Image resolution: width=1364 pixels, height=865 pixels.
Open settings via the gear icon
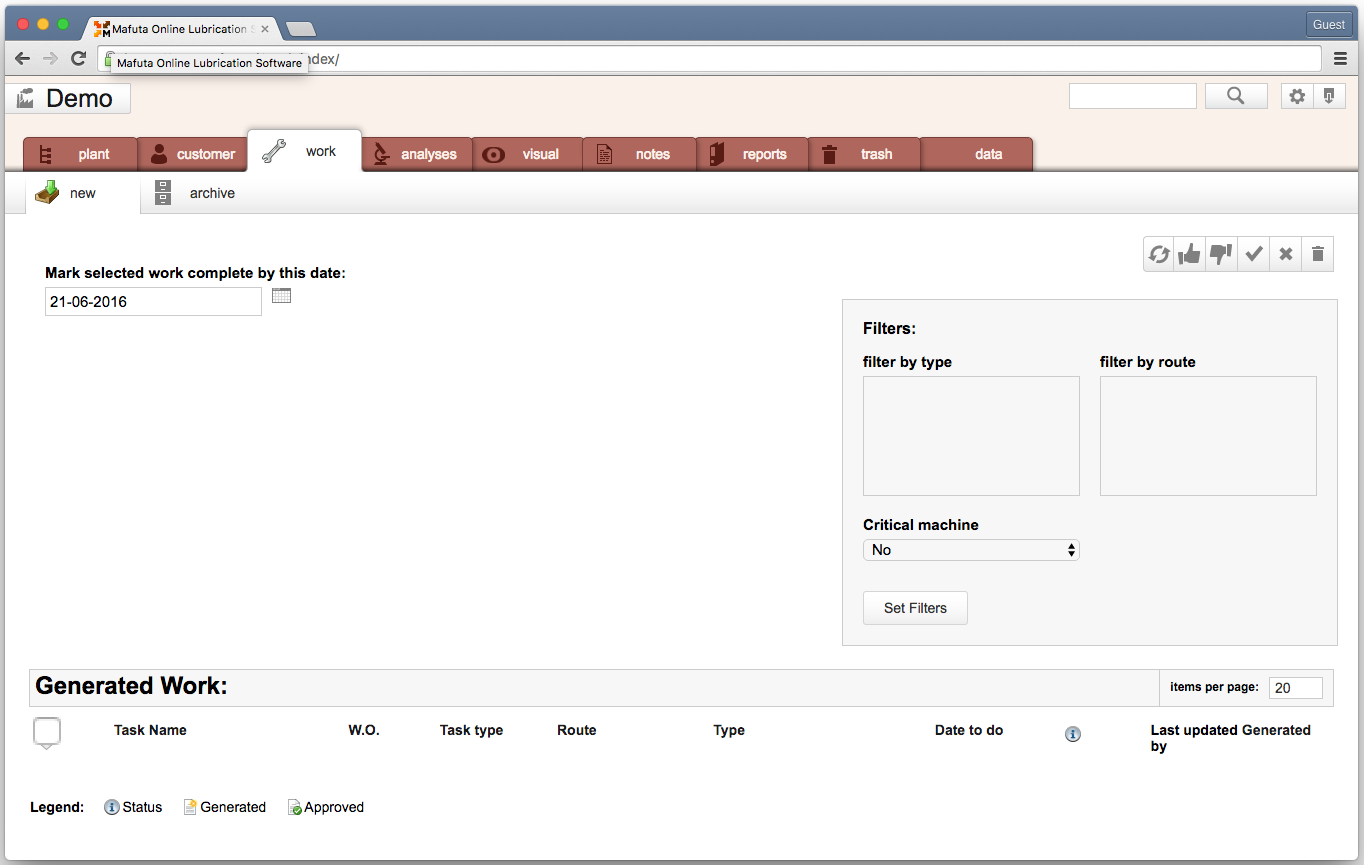point(1297,96)
